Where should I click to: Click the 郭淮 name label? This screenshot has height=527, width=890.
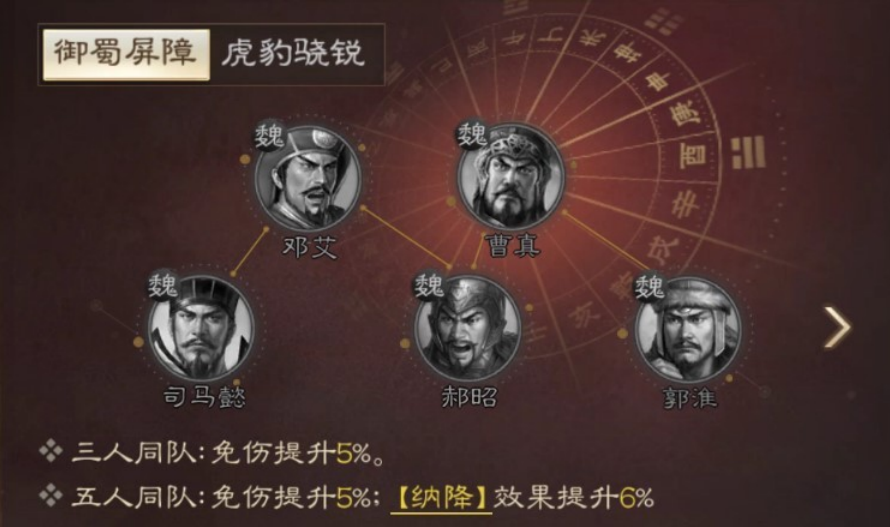690,398
